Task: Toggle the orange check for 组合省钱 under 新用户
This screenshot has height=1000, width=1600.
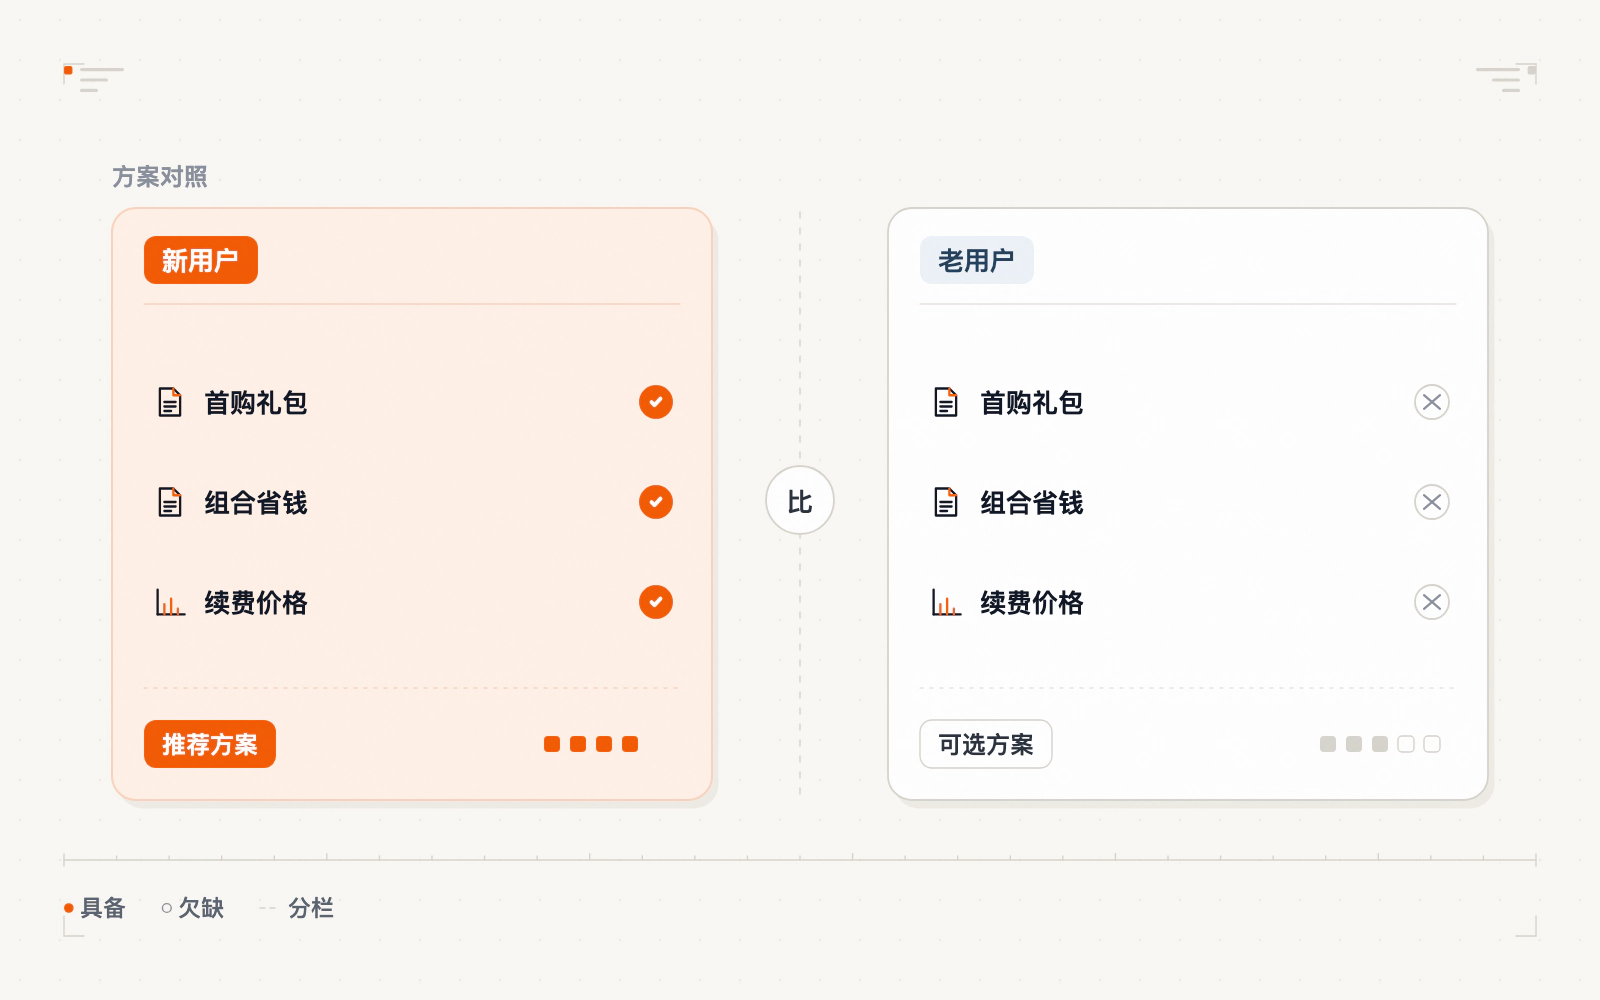Action: [x=656, y=502]
